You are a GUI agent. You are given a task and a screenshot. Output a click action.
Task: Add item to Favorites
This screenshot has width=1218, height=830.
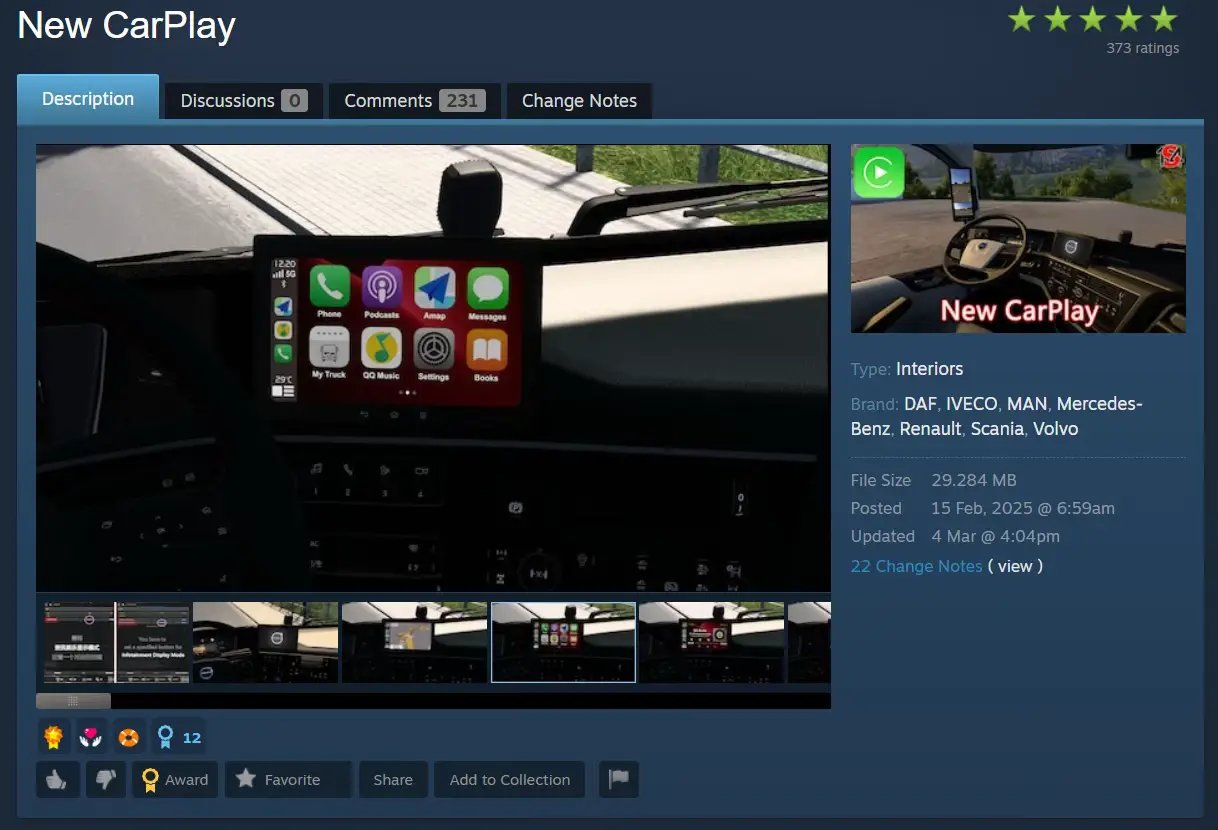click(x=288, y=780)
